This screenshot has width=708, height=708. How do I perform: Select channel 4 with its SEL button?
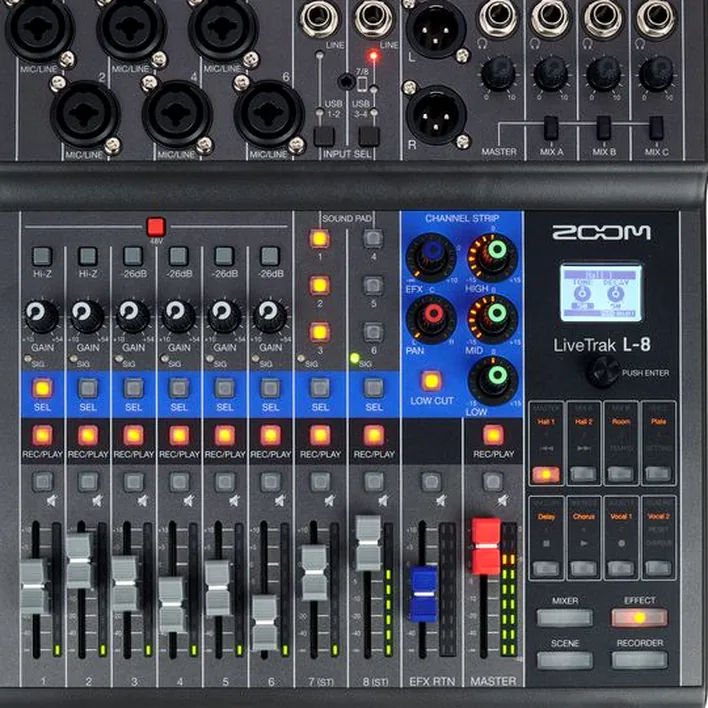coord(179,388)
